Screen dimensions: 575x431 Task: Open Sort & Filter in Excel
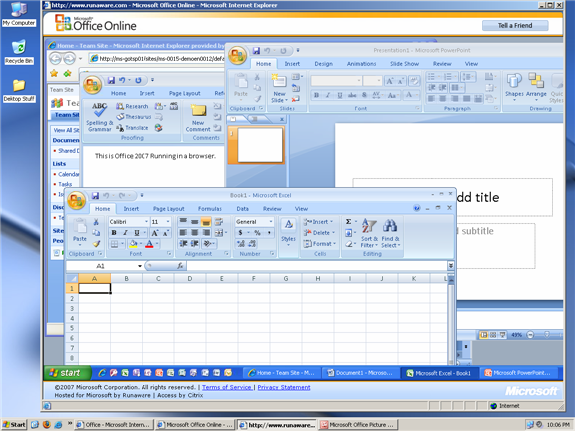coord(369,233)
